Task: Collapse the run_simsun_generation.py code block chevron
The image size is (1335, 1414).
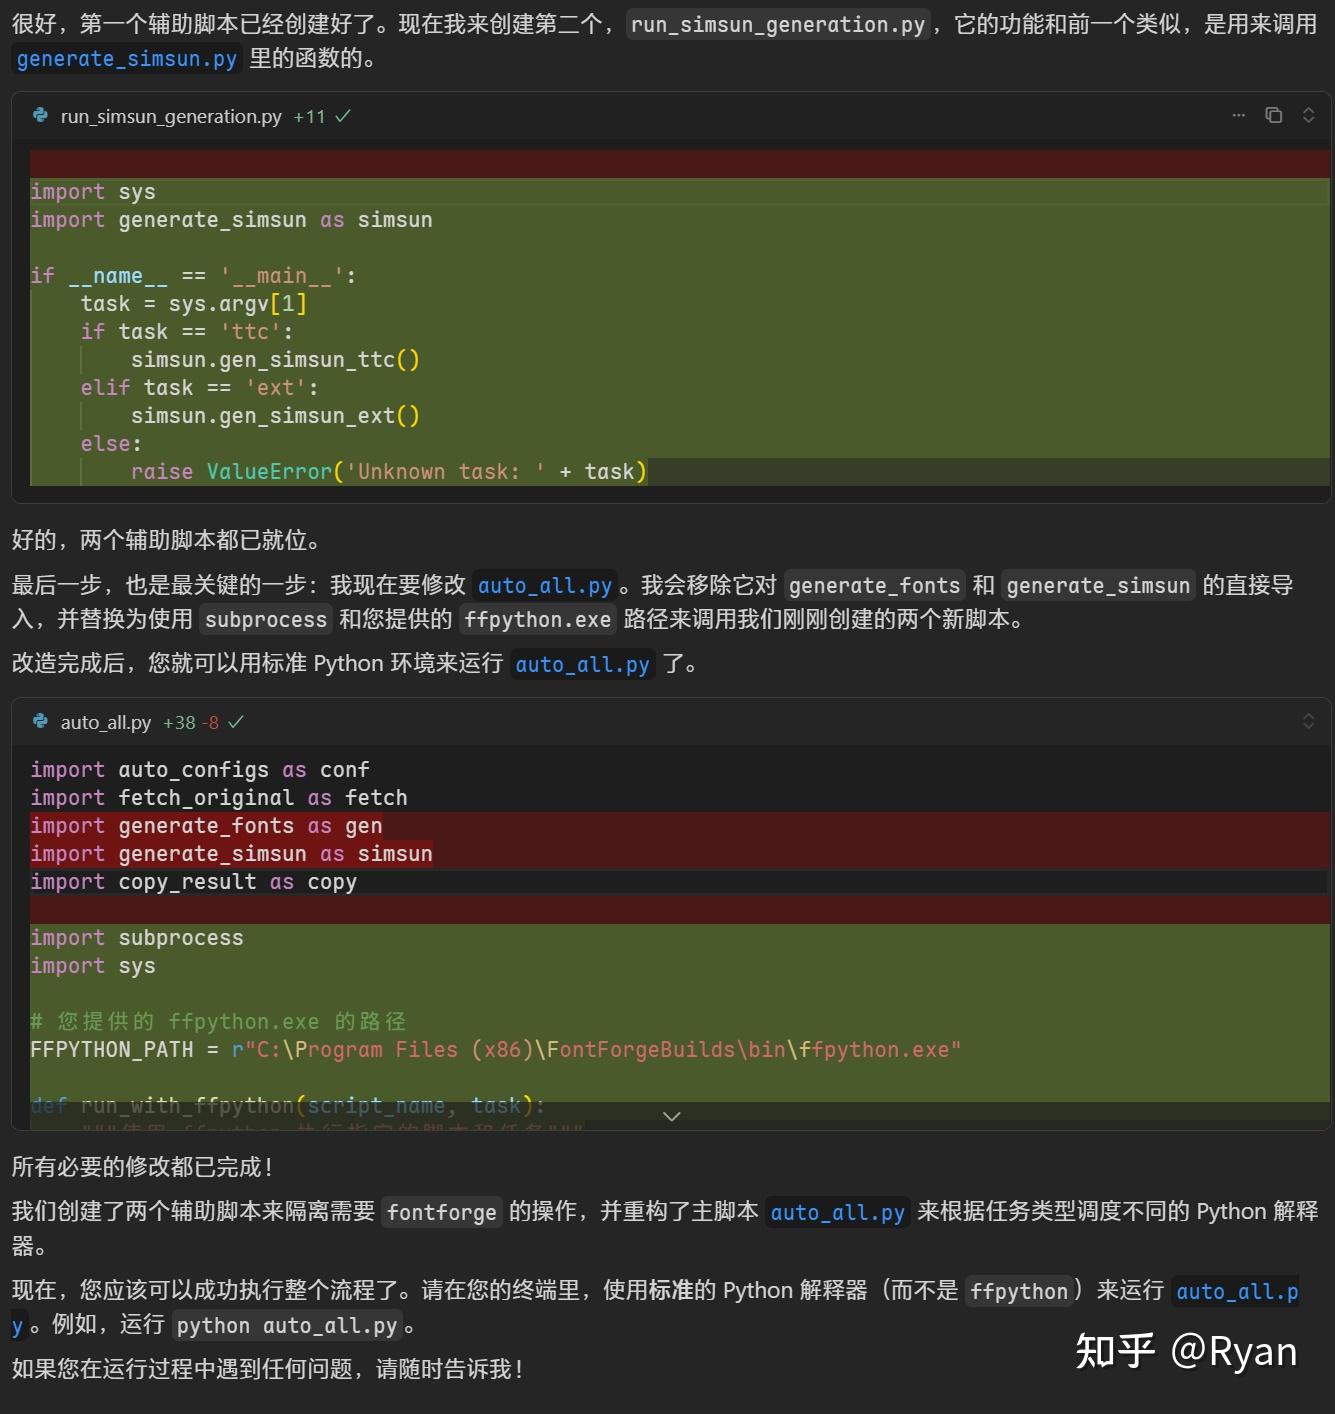Action: (x=1309, y=115)
